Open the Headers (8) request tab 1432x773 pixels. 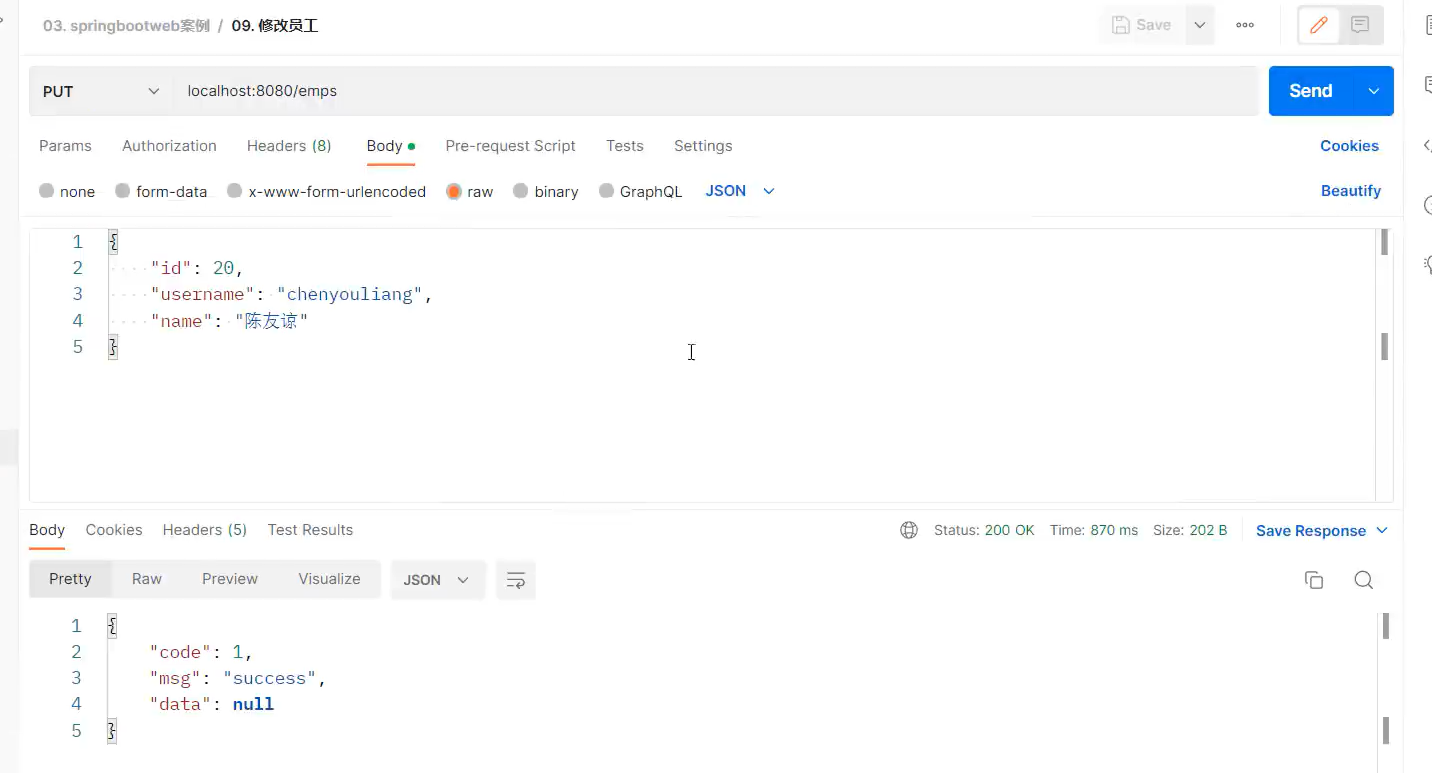[x=289, y=146]
